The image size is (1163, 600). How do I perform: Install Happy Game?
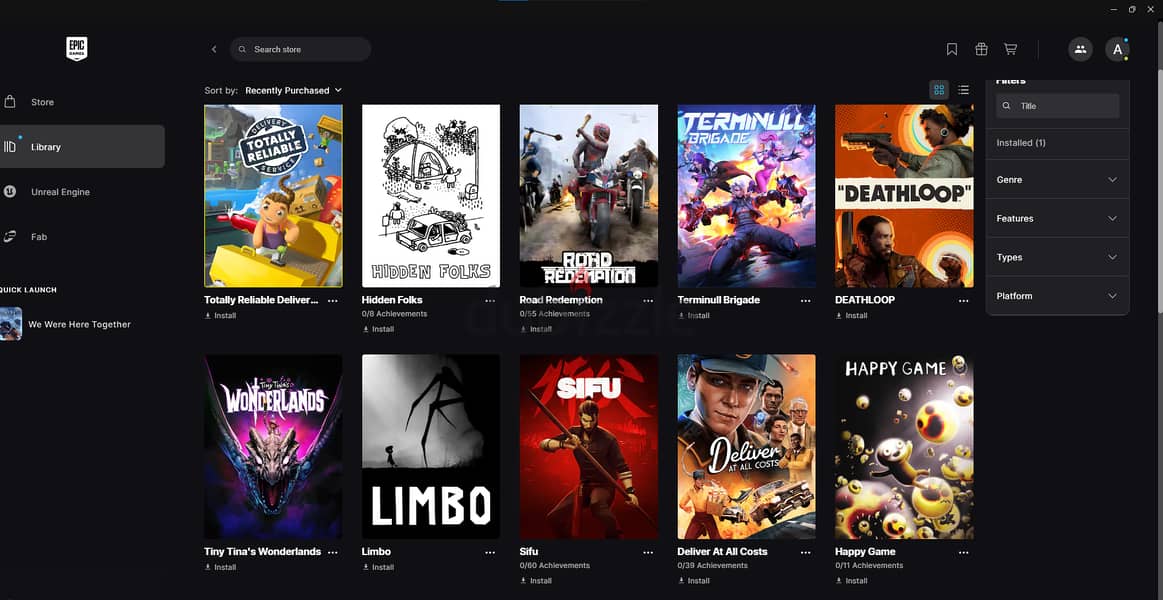(851, 580)
